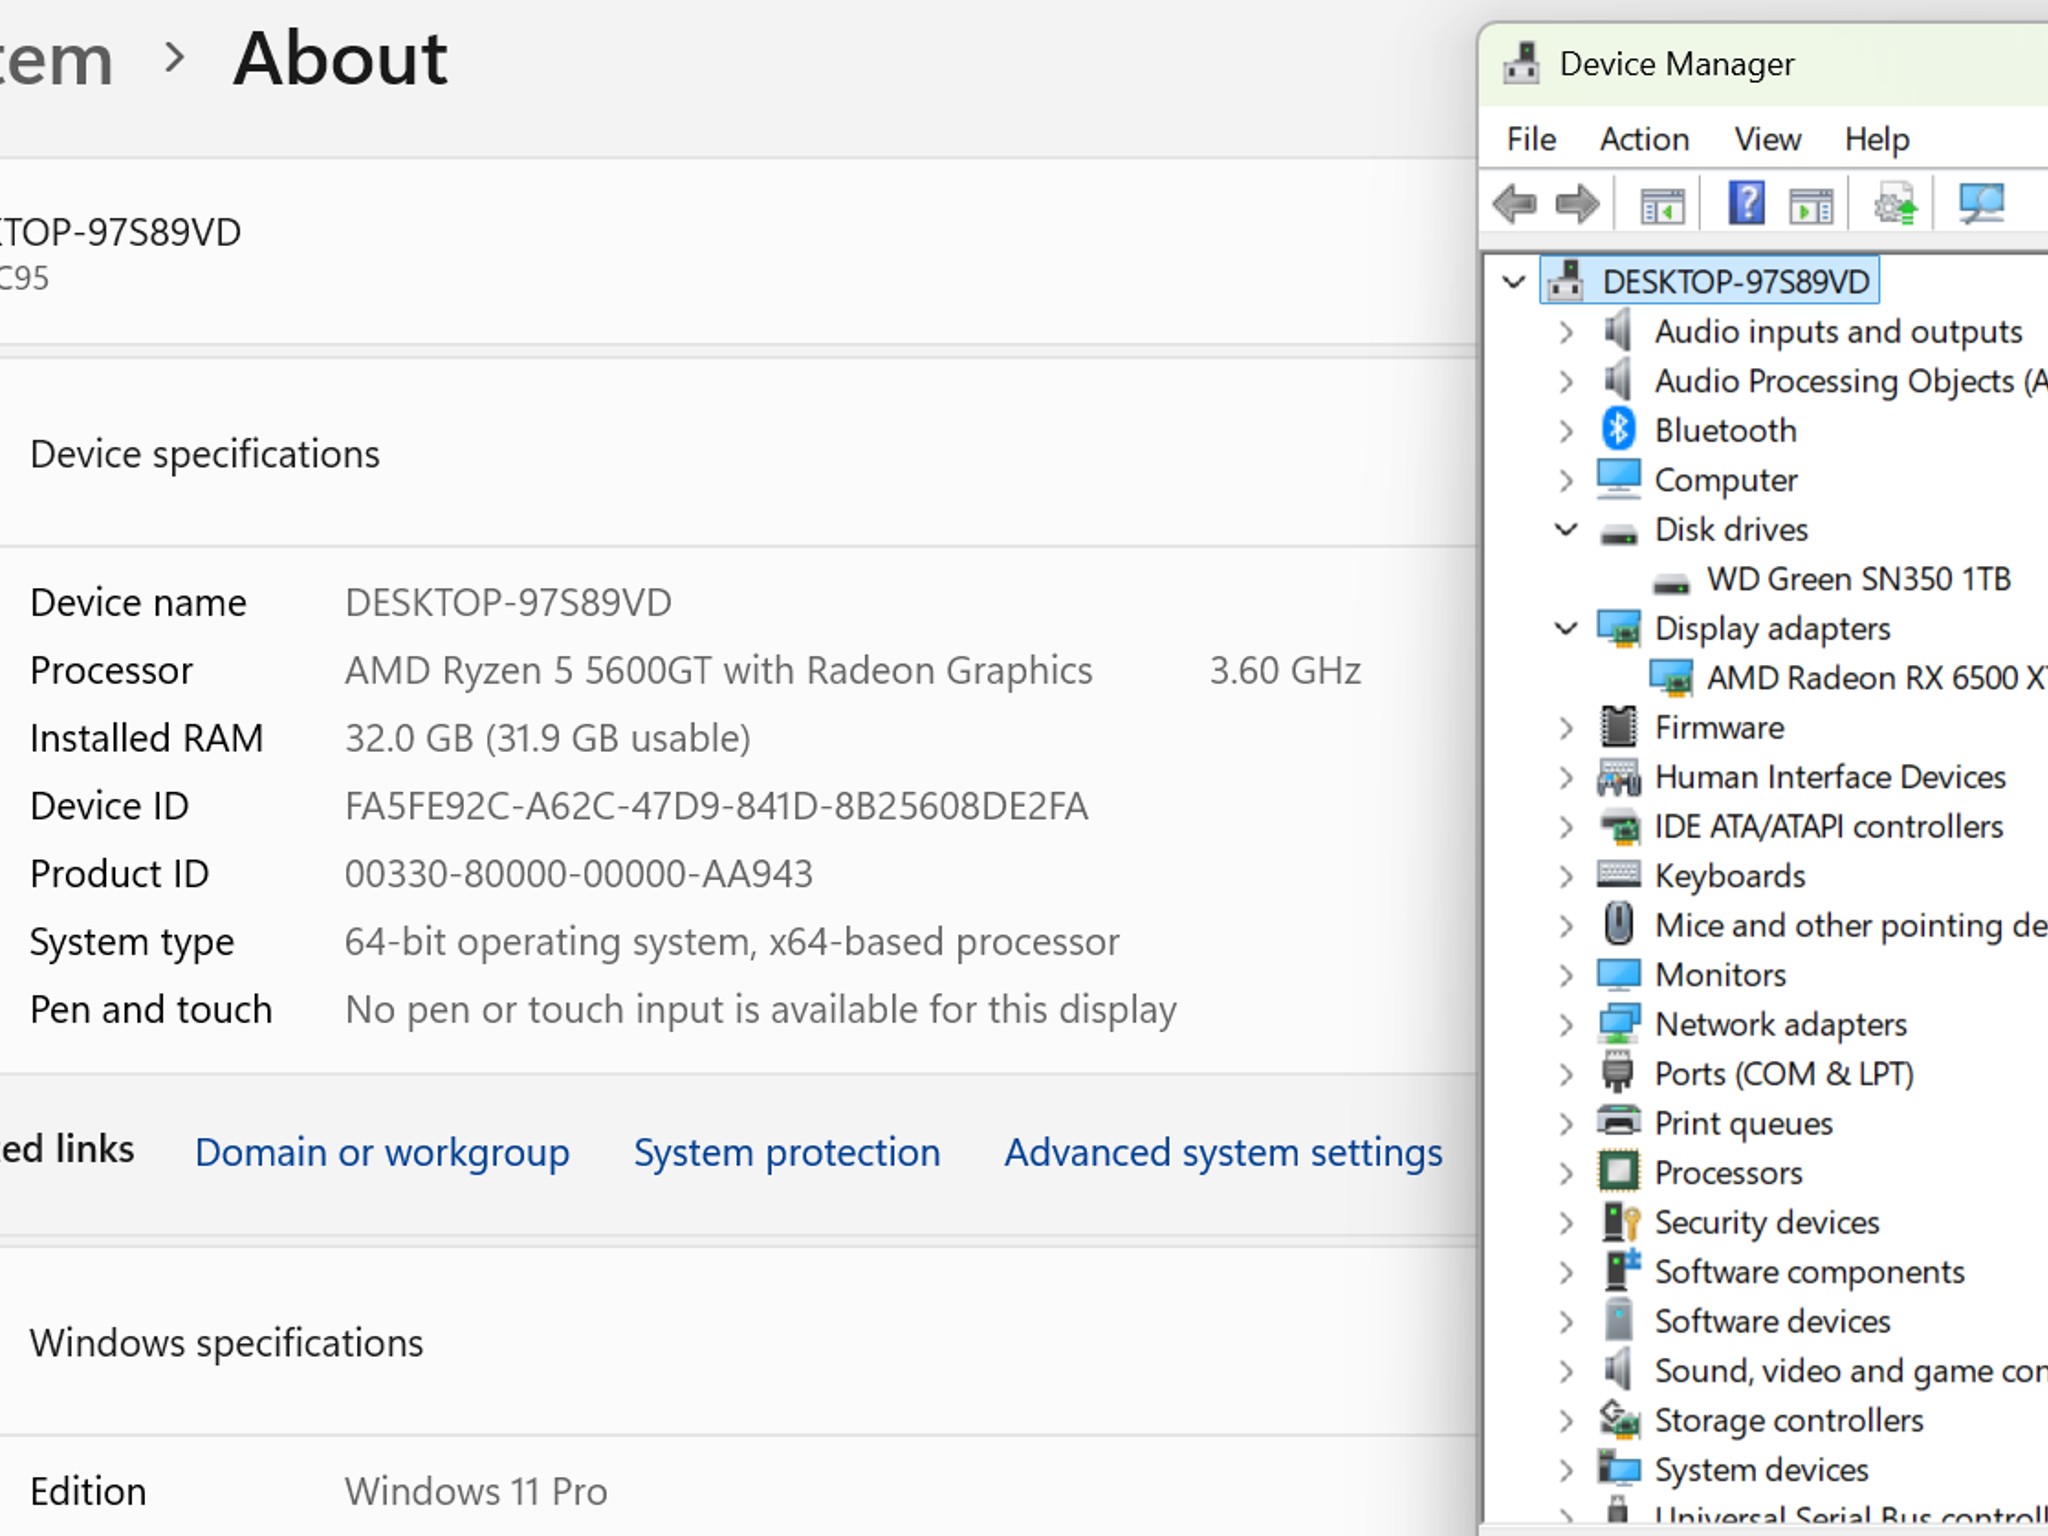Click the Network adapters icon
The width and height of the screenshot is (2048, 1536).
tap(1618, 1023)
